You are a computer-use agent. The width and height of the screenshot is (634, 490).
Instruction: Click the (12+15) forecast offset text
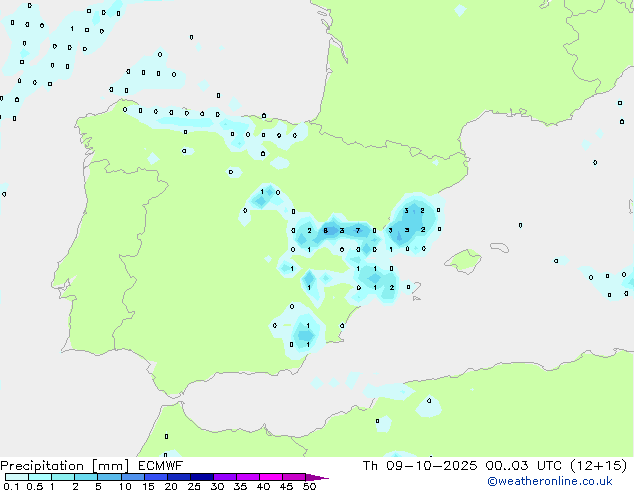click(598, 466)
